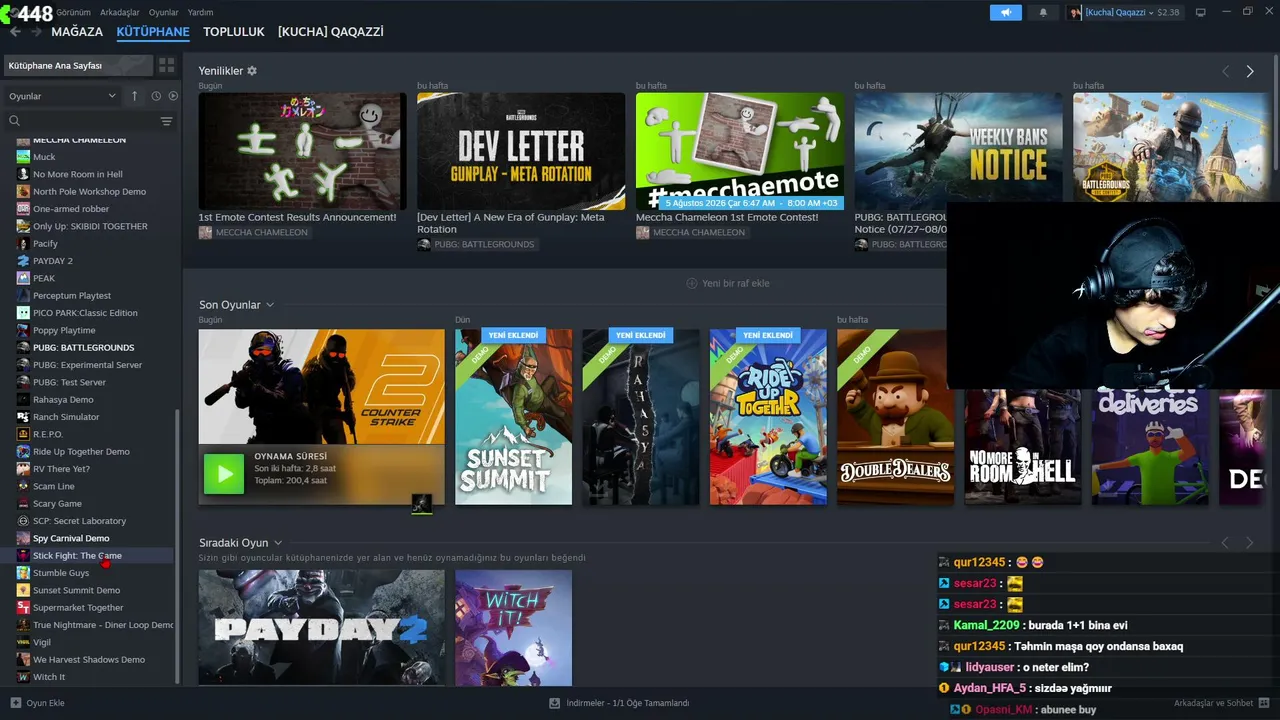Click the Ranch Simulator icon in the sidebar
The height and width of the screenshot is (720, 1280).
pos(23,417)
